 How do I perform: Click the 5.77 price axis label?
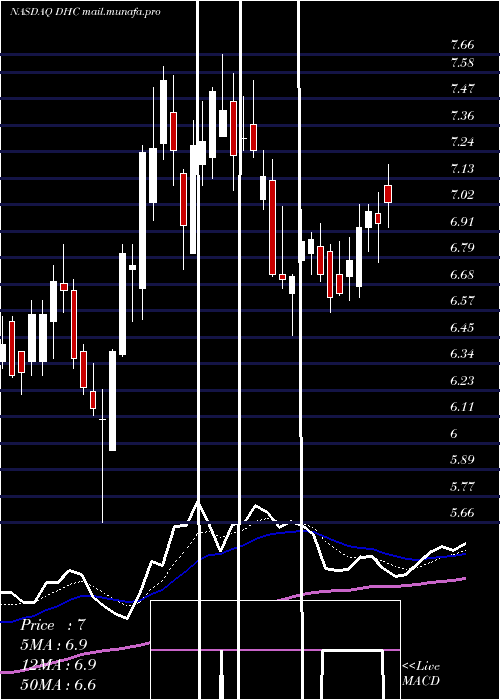pos(462,486)
